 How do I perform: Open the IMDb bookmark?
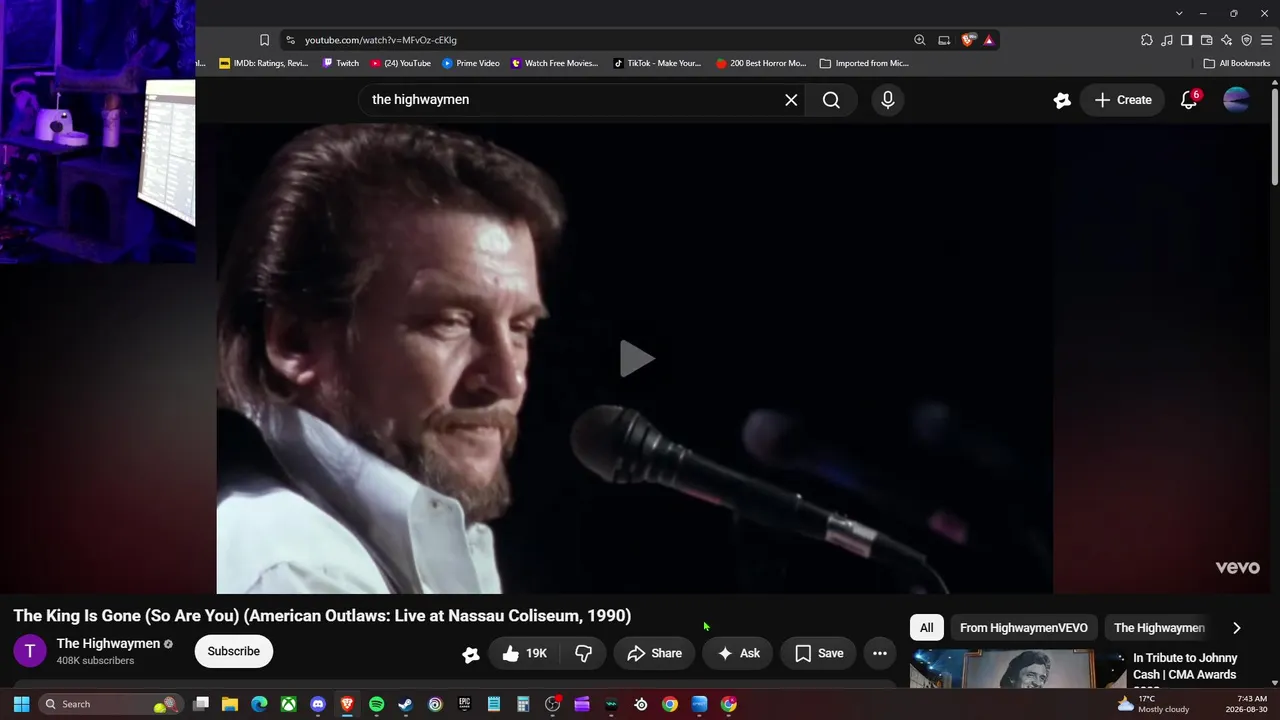tap(264, 63)
